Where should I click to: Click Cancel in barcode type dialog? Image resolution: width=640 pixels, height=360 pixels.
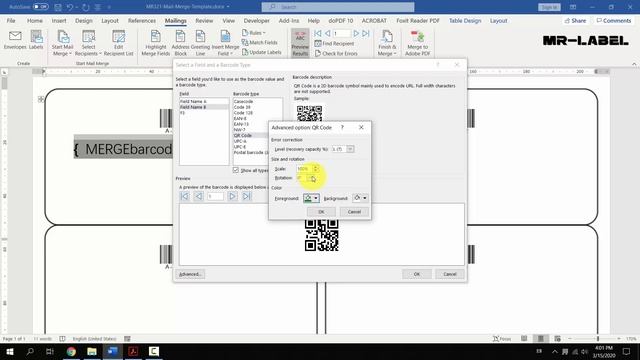pyautogui.click(x=449, y=274)
